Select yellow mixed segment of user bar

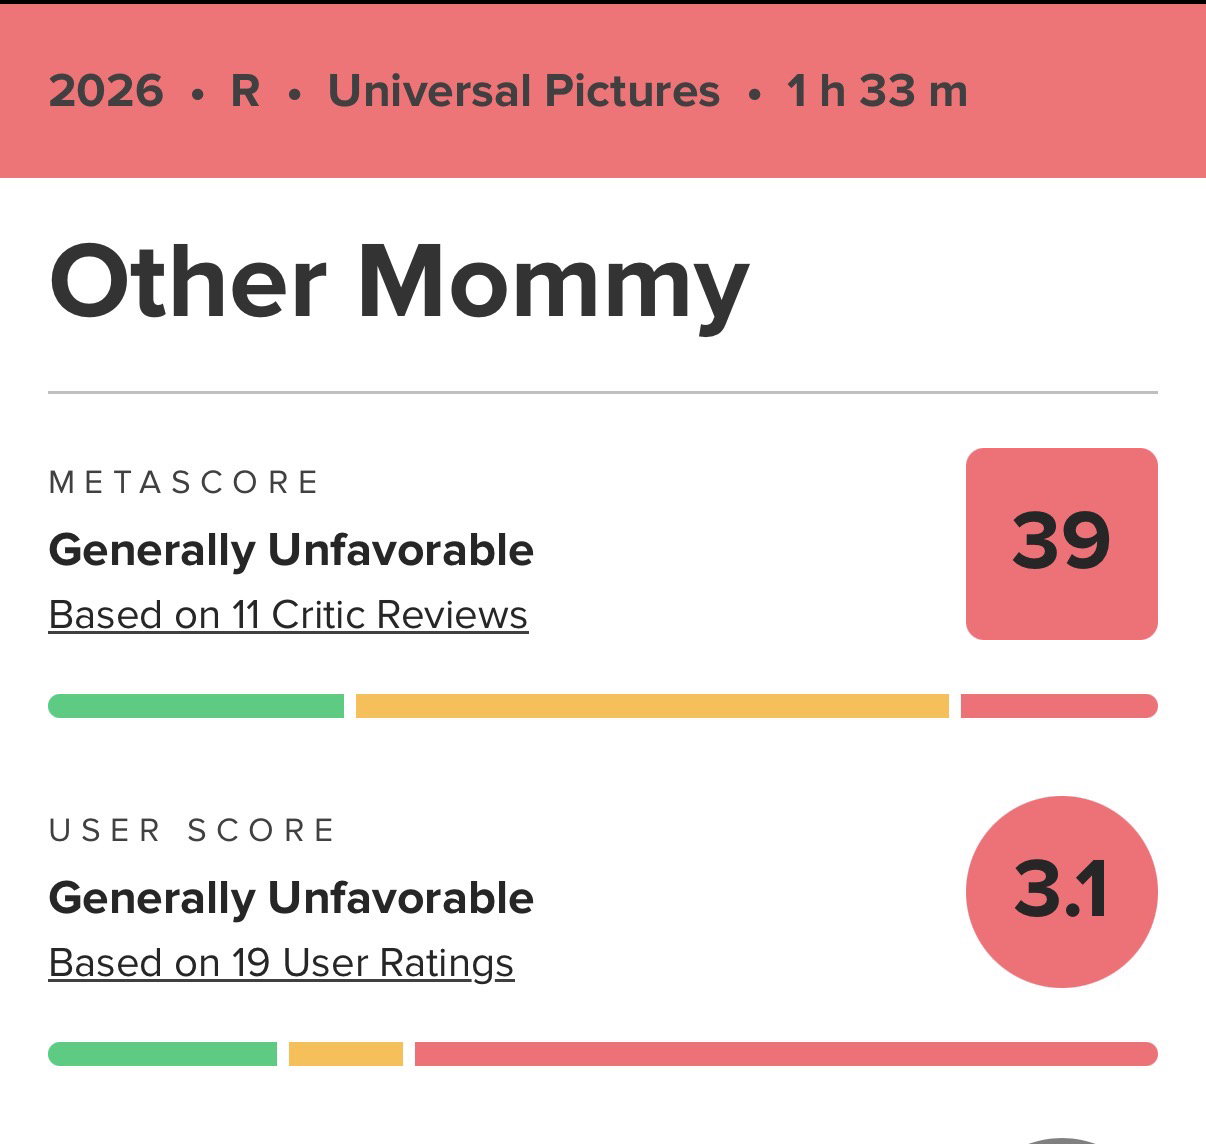346,1054
